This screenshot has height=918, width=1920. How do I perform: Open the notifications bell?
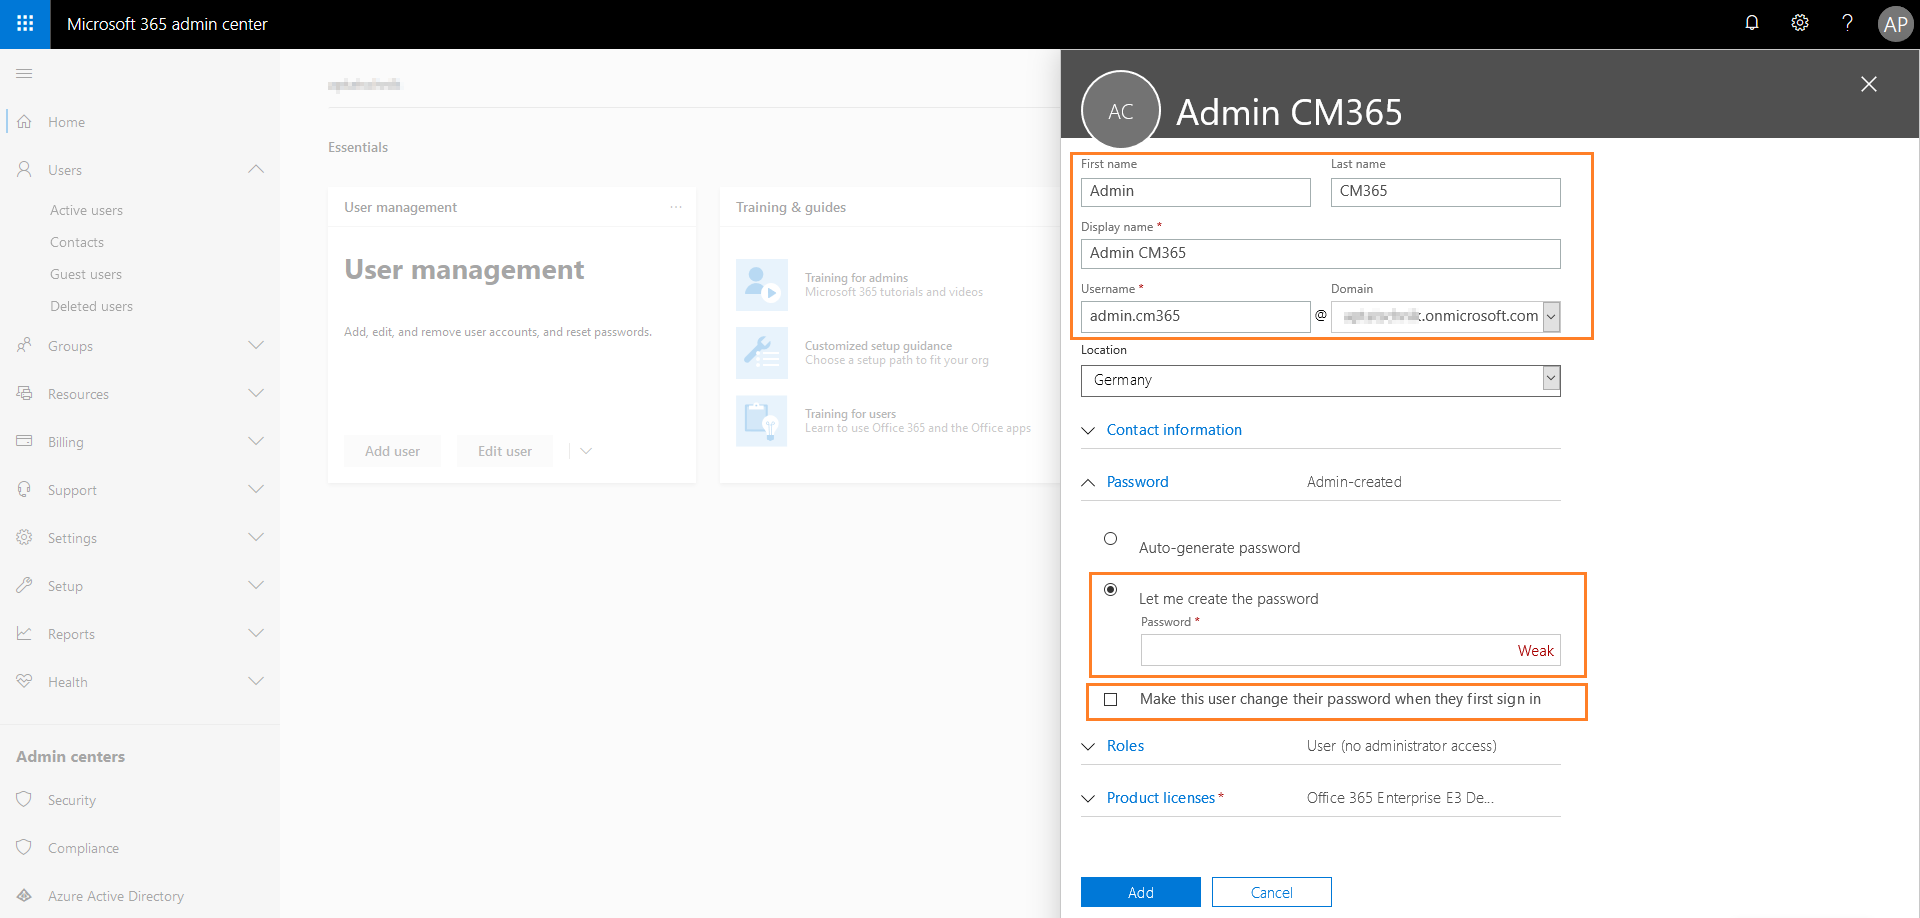(x=1752, y=23)
